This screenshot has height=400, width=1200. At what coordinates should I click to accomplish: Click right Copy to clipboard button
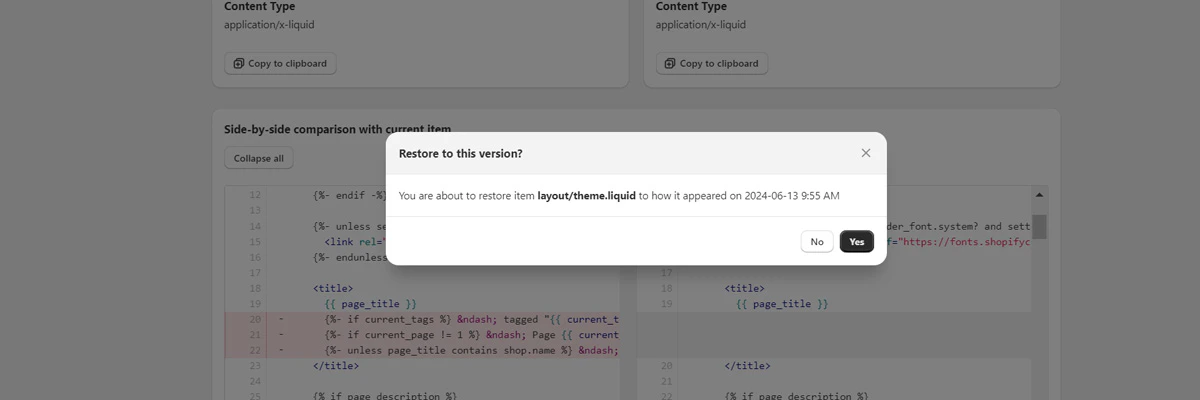pos(713,63)
